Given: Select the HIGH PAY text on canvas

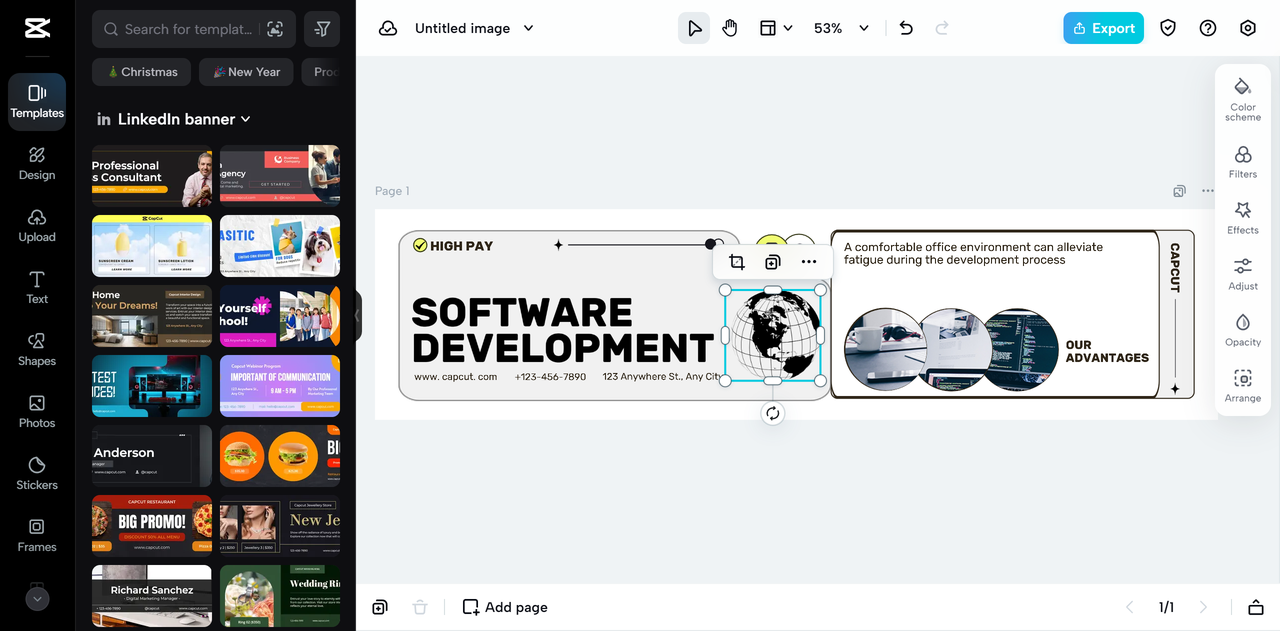Looking at the screenshot, I should 461,245.
